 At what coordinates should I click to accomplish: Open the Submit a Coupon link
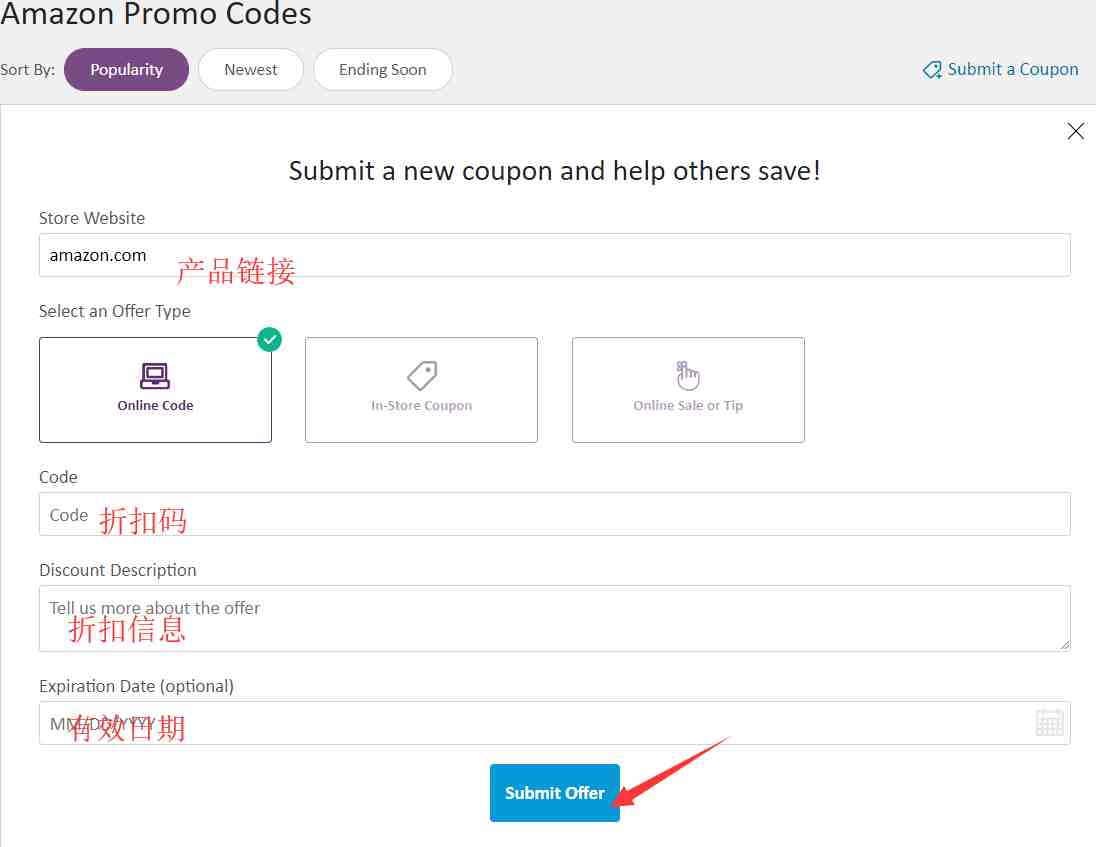click(1012, 69)
